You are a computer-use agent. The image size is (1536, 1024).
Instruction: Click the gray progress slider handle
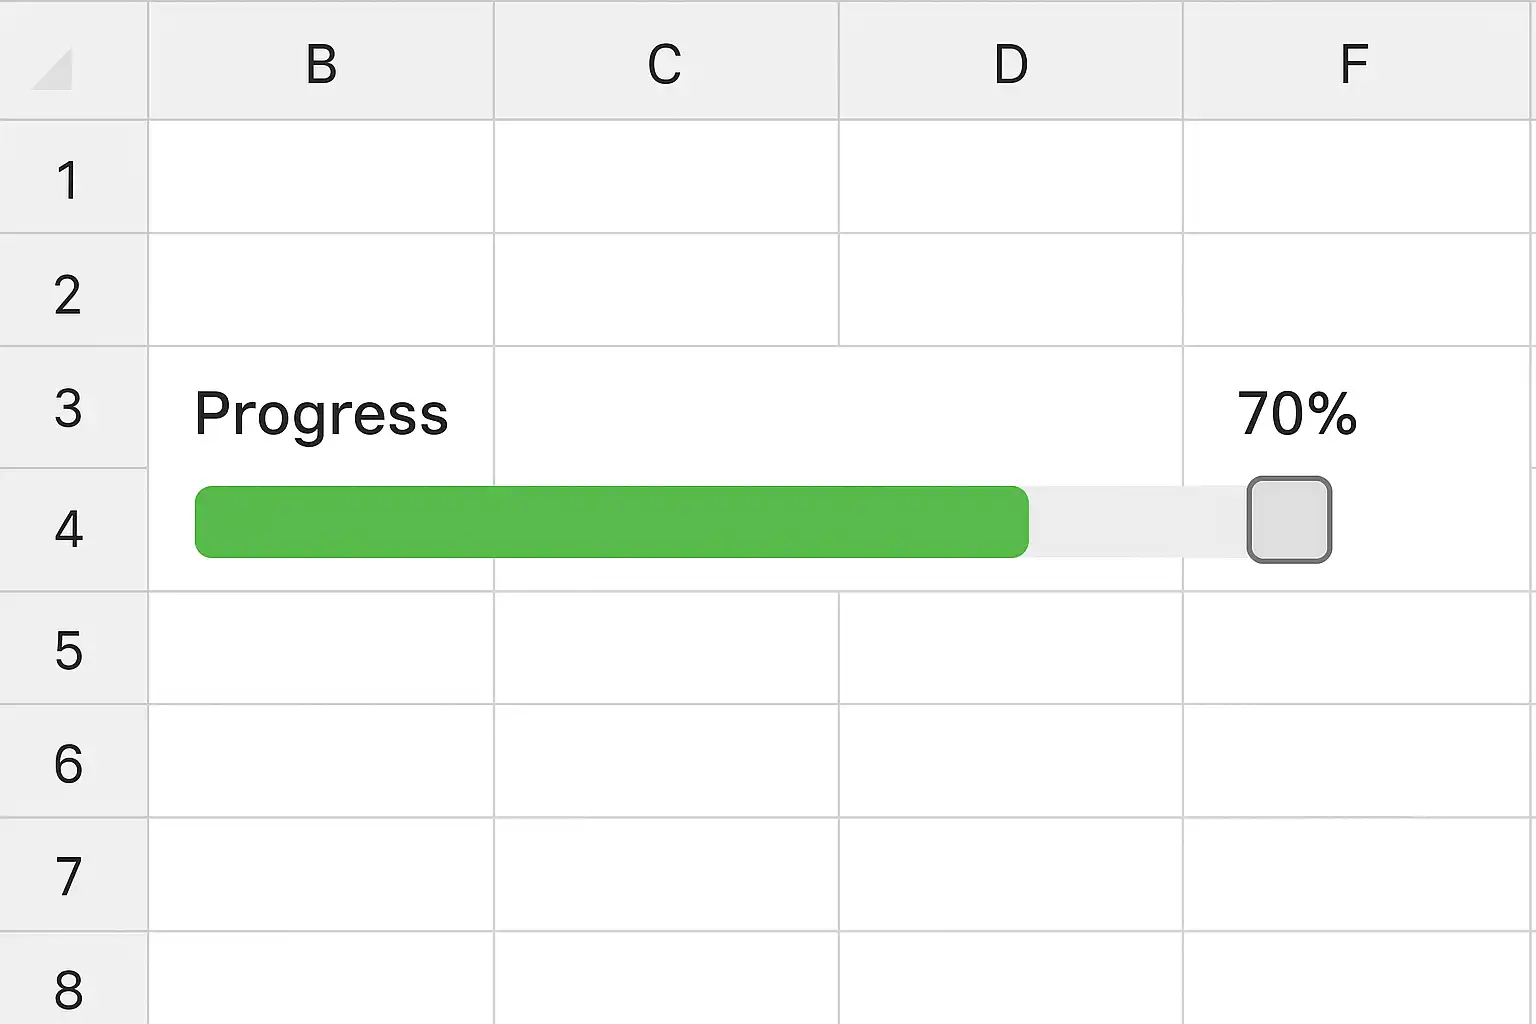tap(1289, 520)
